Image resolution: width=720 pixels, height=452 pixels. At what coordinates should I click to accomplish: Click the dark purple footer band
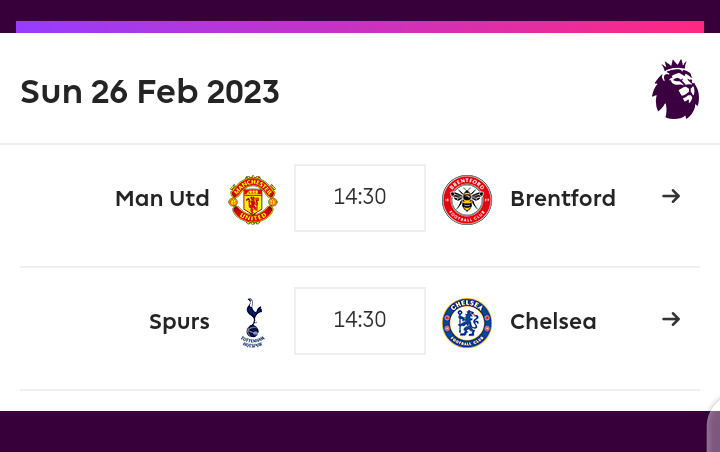[x=354, y=431]
